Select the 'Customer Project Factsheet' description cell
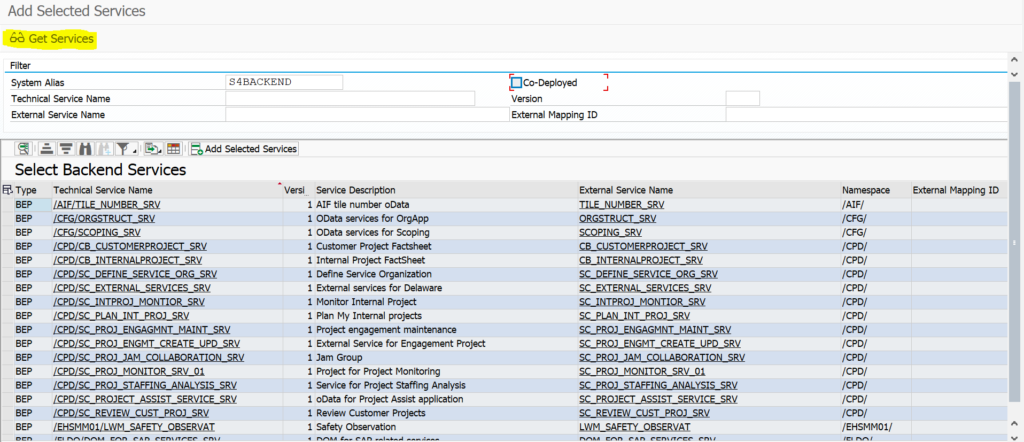Image resolution: width=1024 pixels, height=442 pixels. pyautogui.click(x=445, y=246)
